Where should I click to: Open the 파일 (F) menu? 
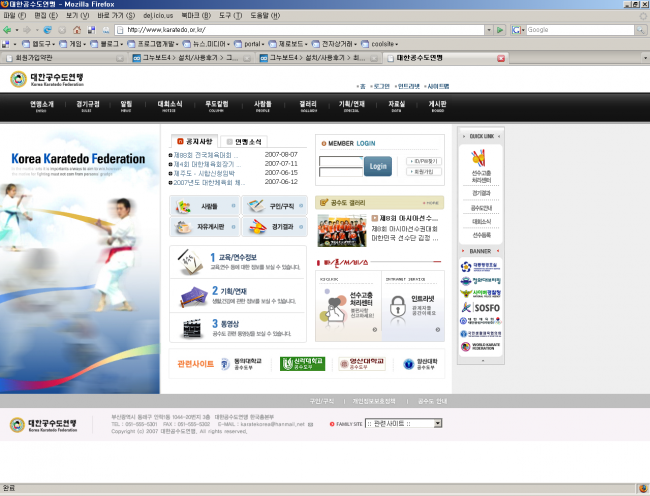(x=15, y=15)
